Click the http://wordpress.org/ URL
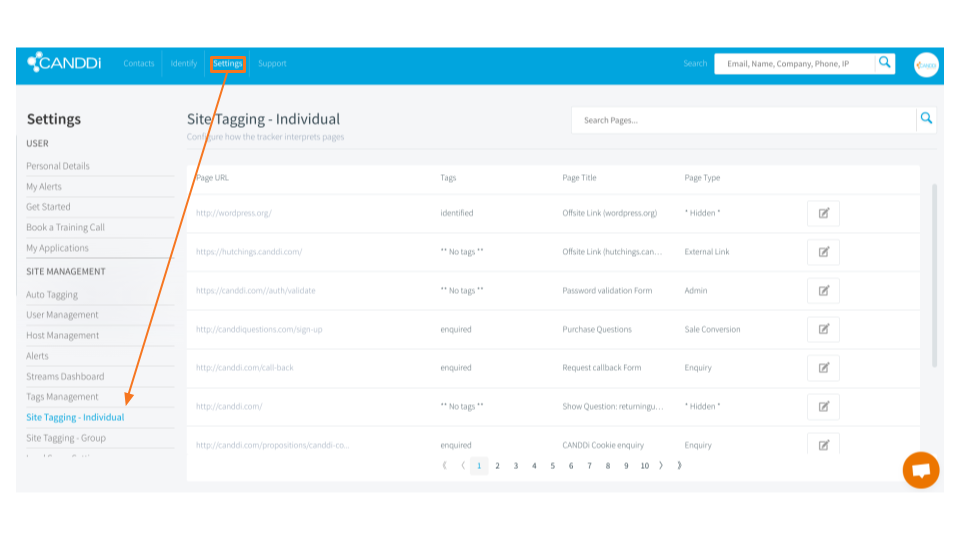This screenshot has height=540, width=960. [233, 213]
